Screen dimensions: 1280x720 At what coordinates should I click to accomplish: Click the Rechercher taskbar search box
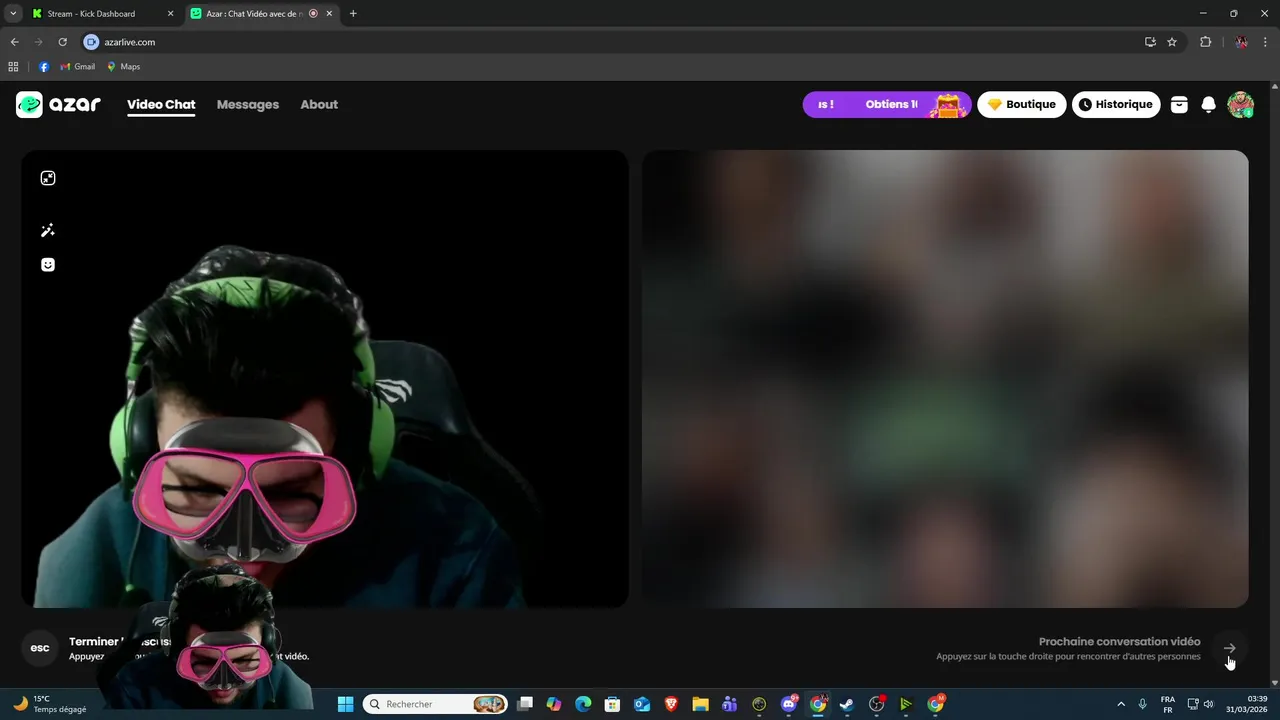[435, 704]
